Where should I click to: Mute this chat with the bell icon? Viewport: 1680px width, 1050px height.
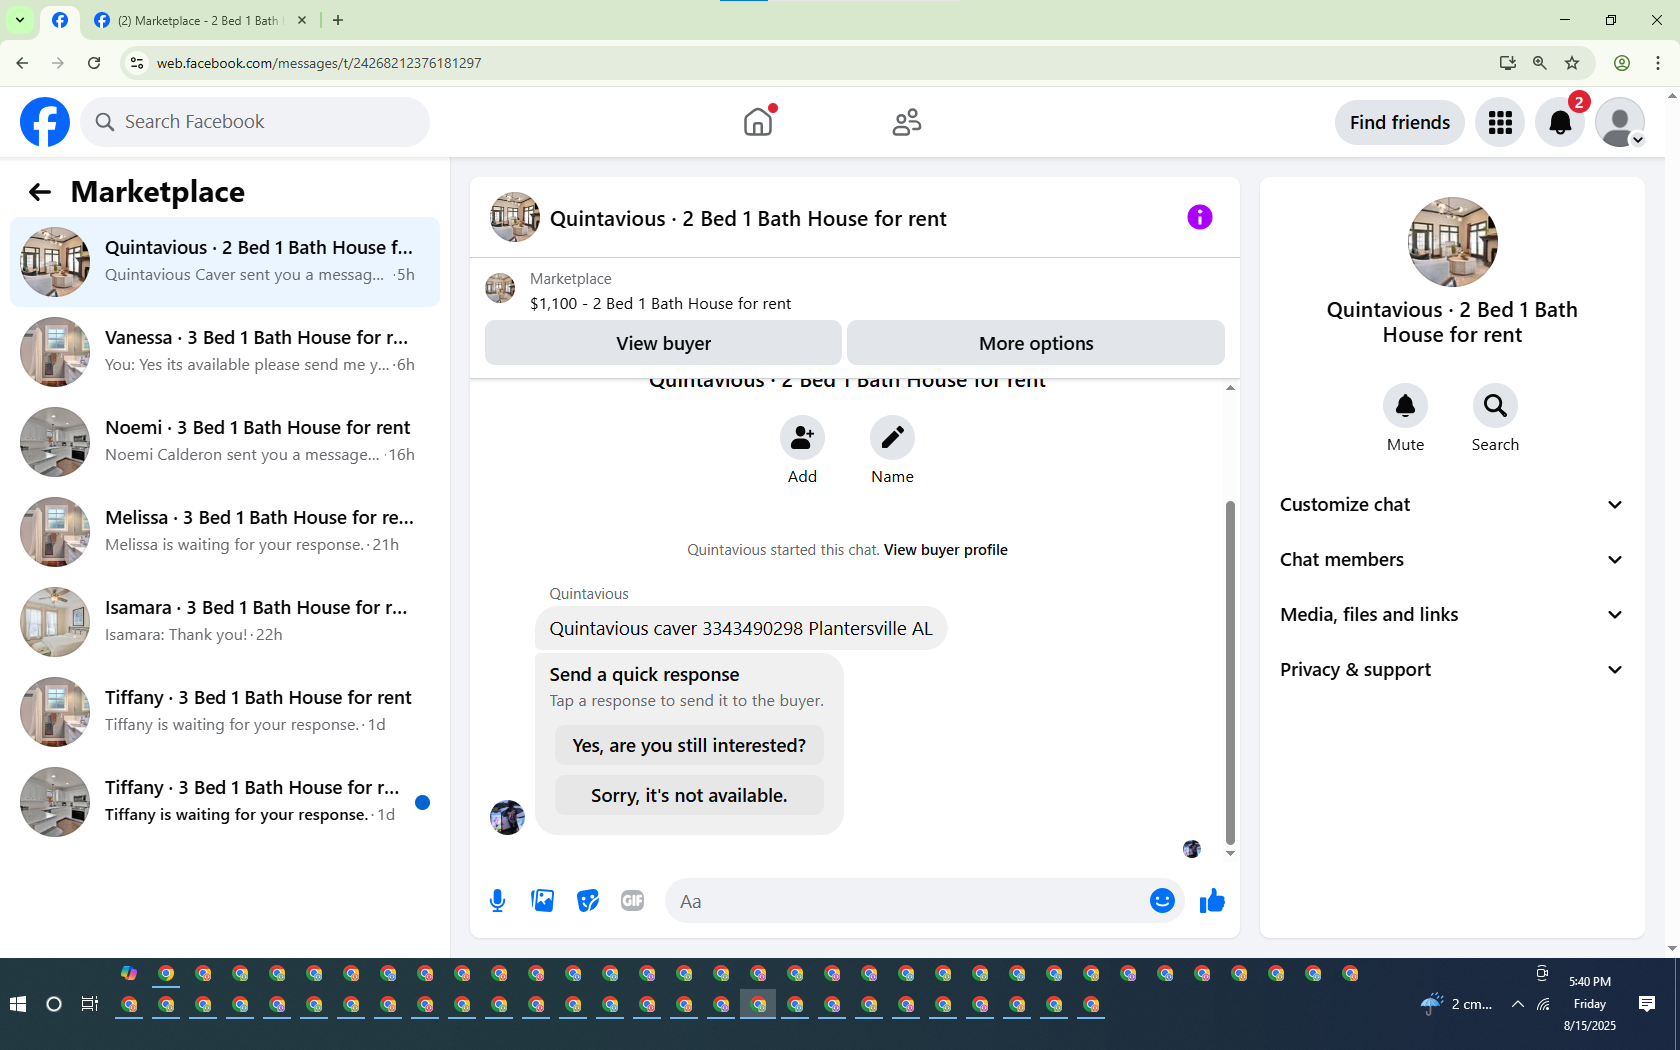click(1405, 405)
